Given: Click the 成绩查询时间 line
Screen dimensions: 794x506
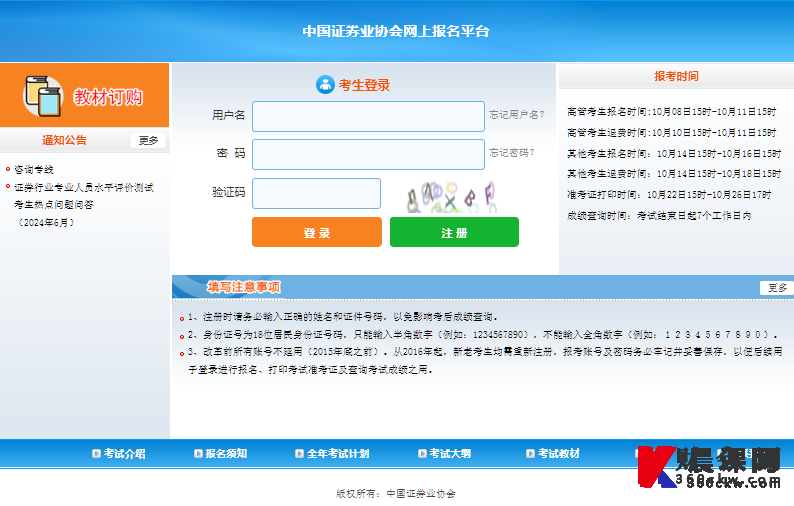Looking at the screenshot, I should pyautogui.click(x=659, y=216).
